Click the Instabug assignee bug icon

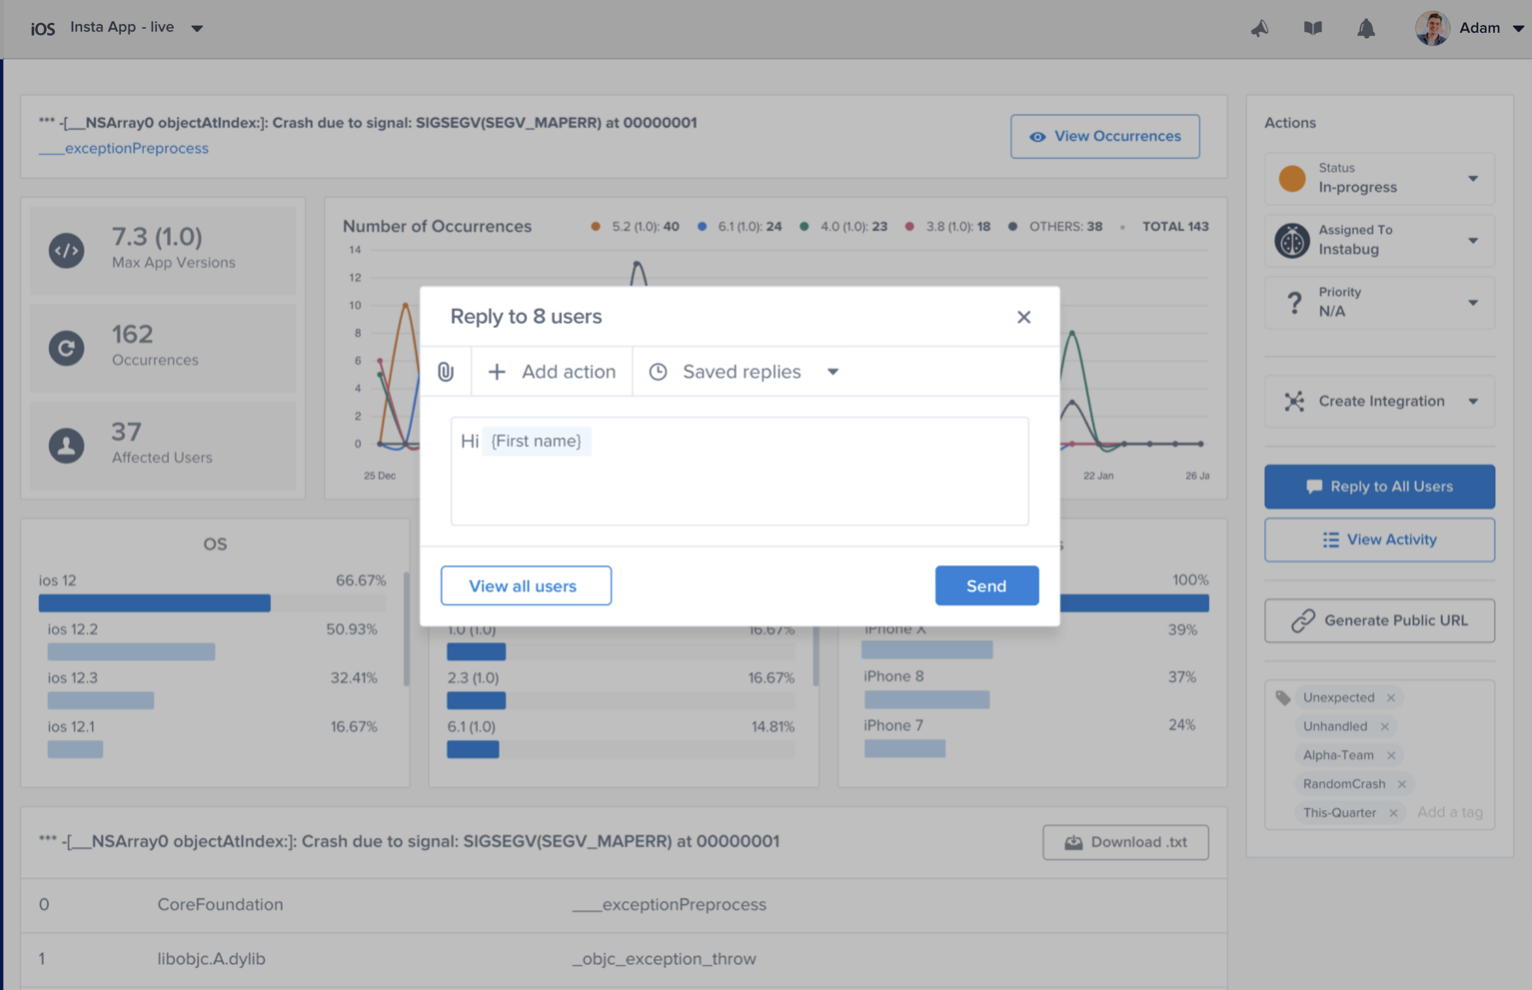tap(1292, 240)
